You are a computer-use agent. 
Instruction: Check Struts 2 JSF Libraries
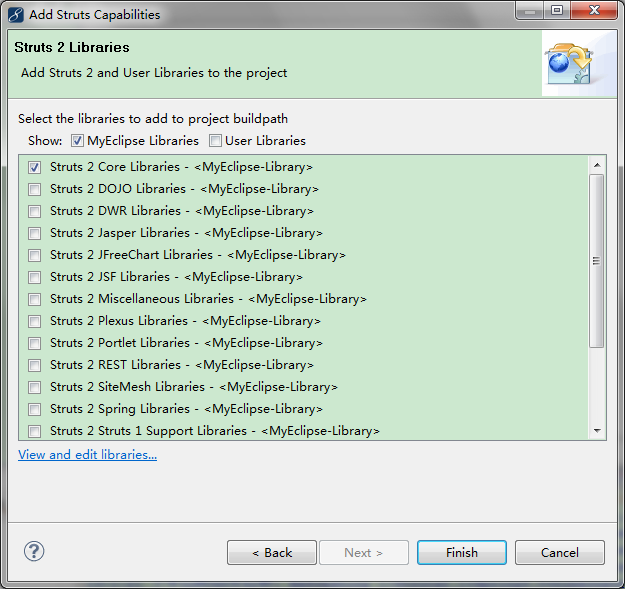tap(35, 277)
